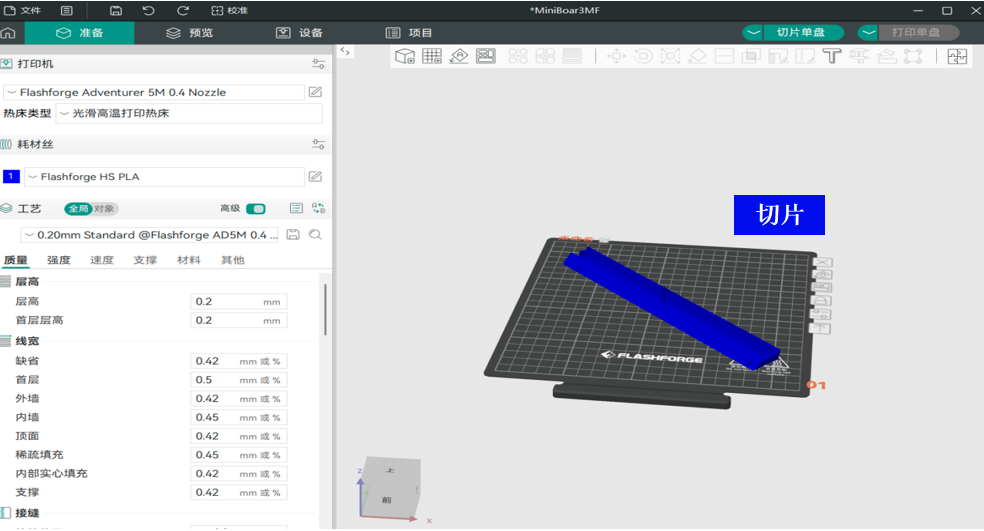Open the dropdown arrow beside 切片单盘

(753, 33)
